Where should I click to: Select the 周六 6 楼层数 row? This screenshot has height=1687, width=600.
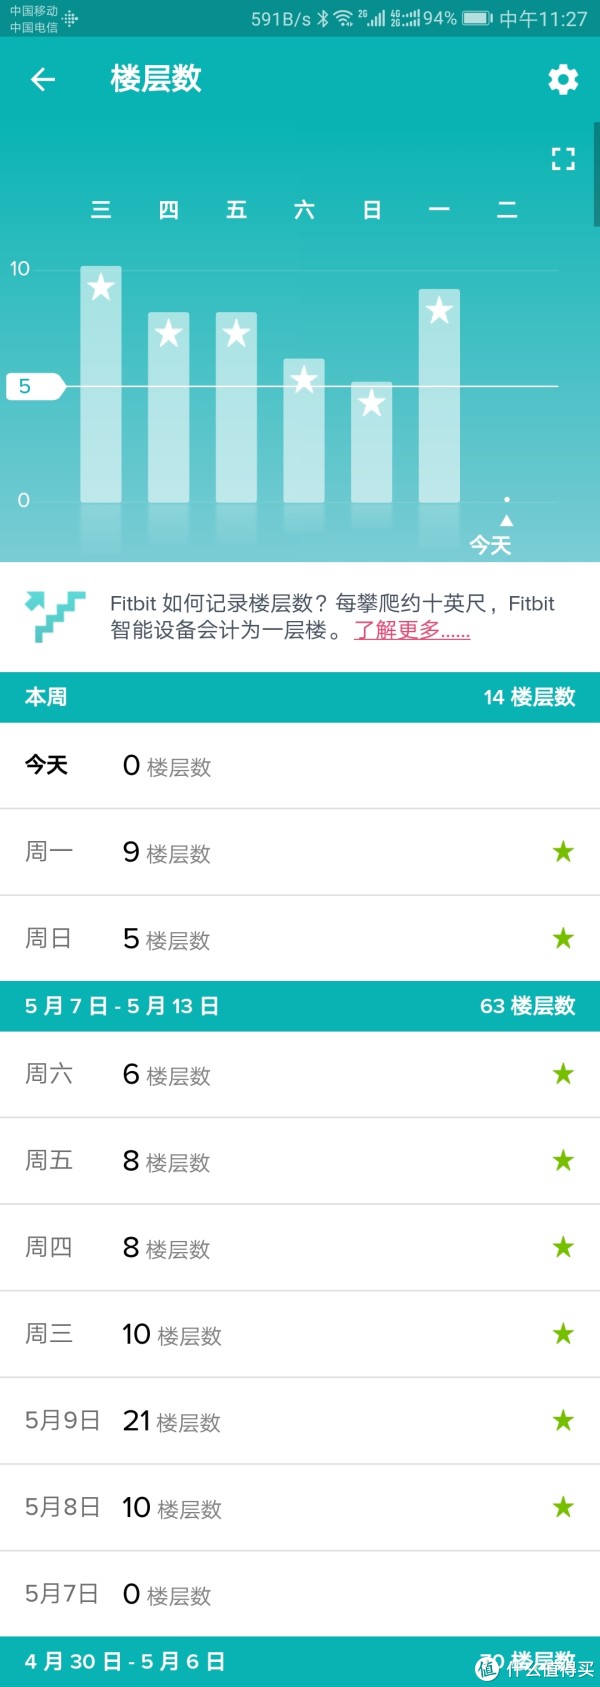[300, 1074]
